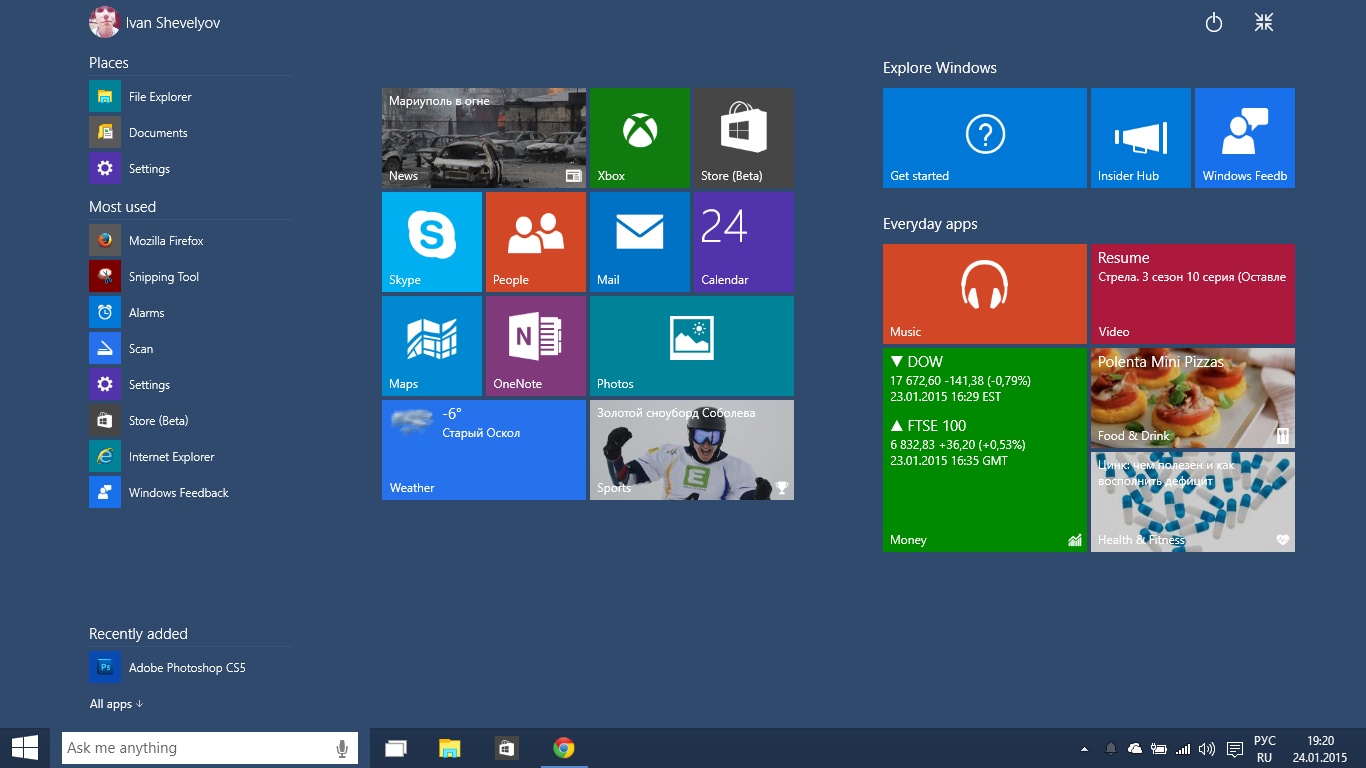
Task: Open the Alarms app in Most used
Action: click(x=191, y=313)
